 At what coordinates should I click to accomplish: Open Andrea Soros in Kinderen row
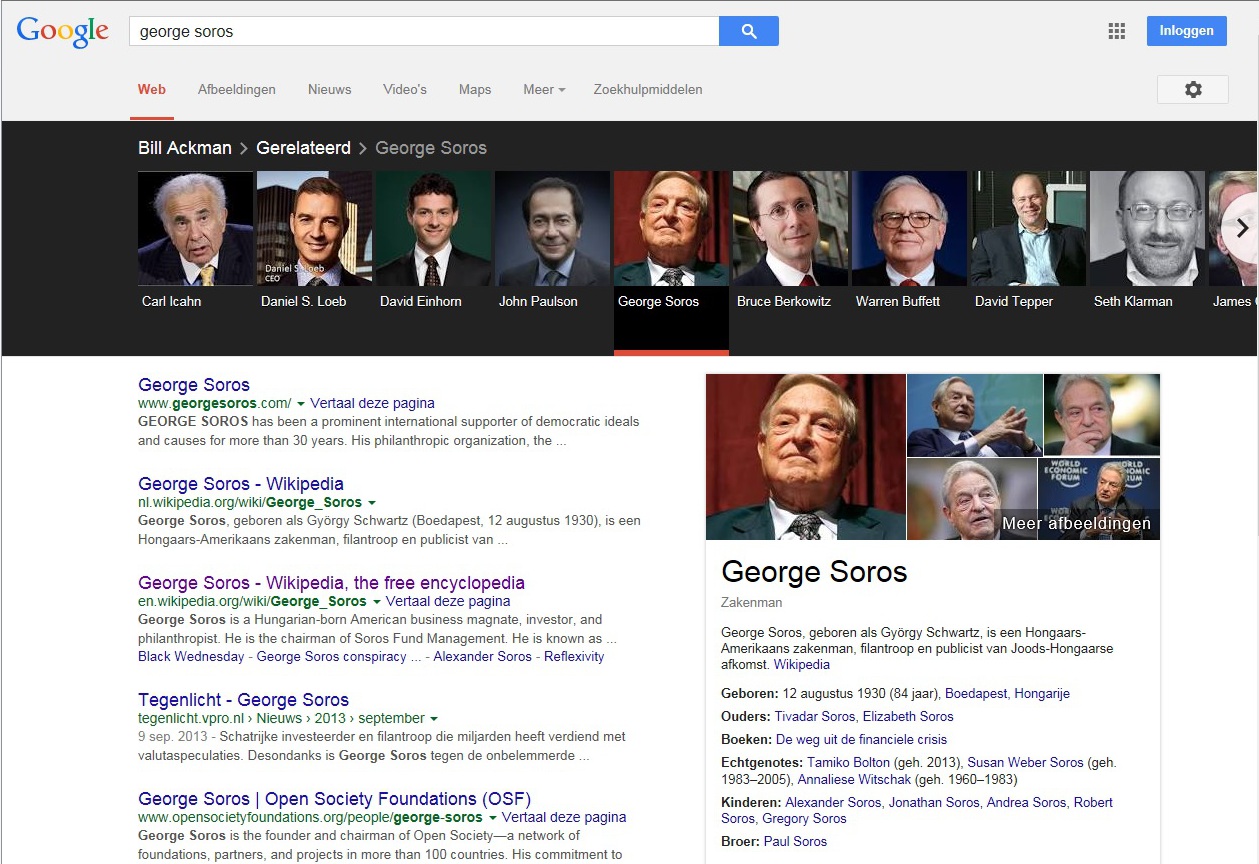[1027, 802]
